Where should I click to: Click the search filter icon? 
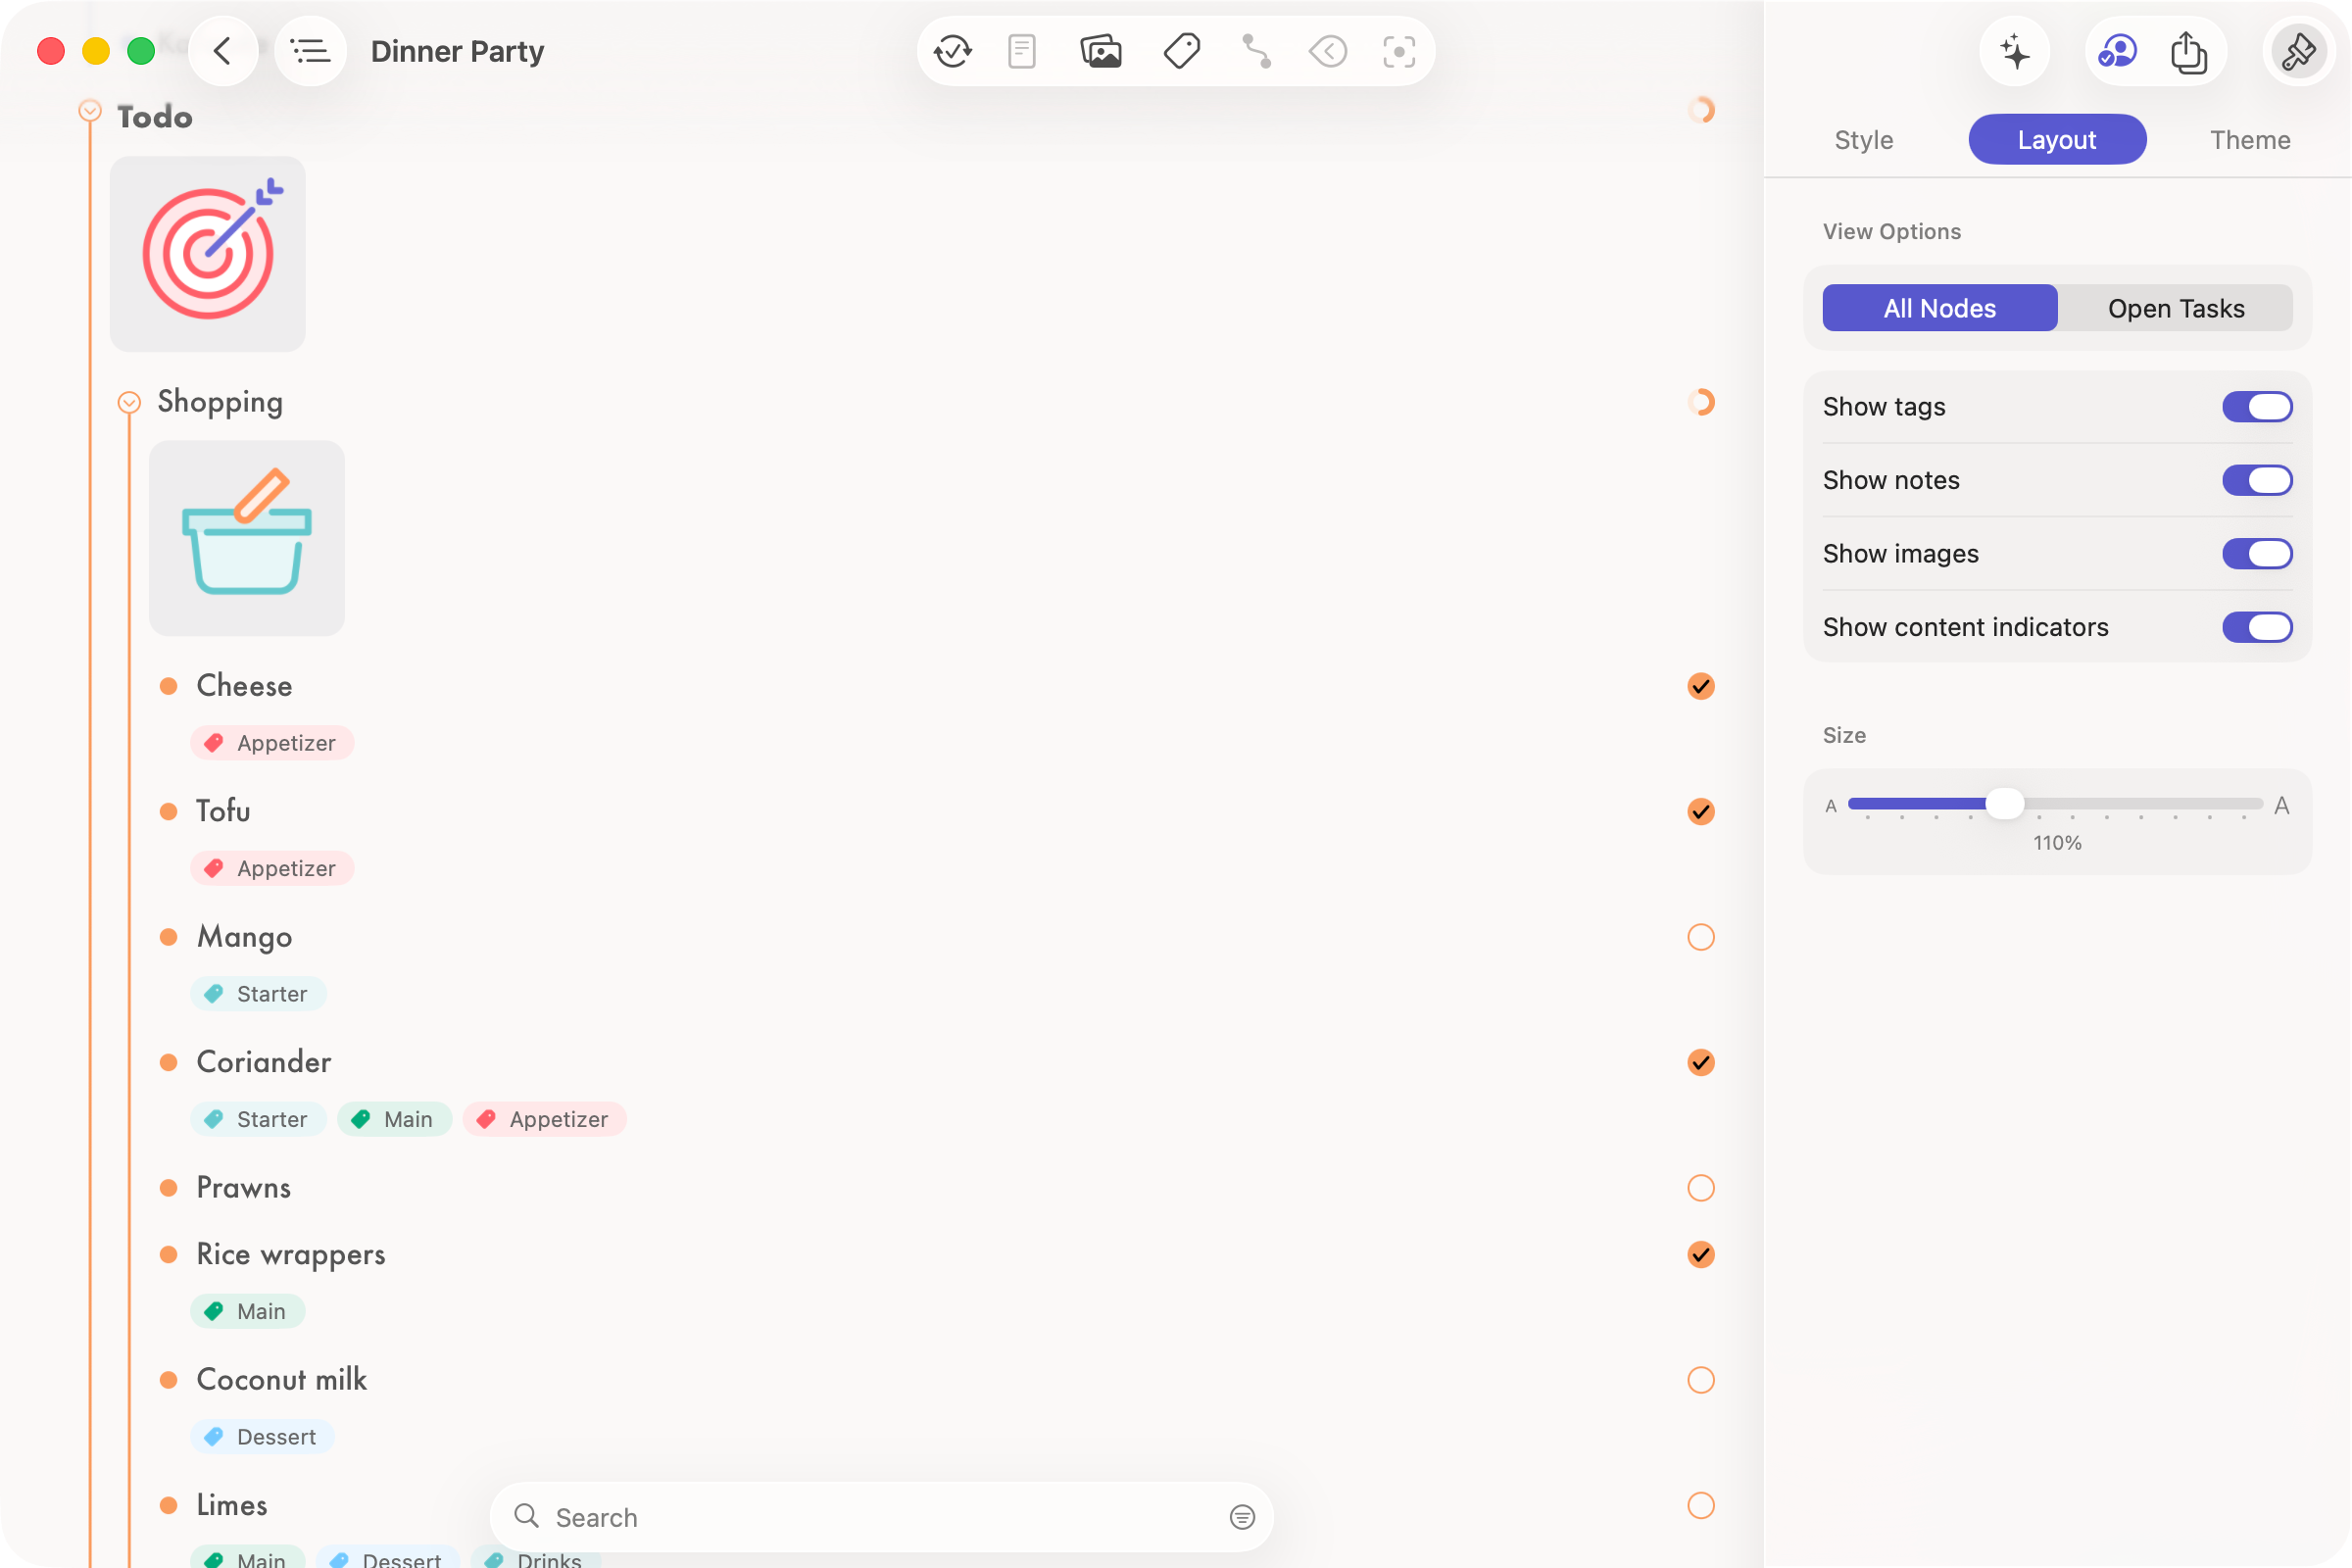[1242, 1517]
